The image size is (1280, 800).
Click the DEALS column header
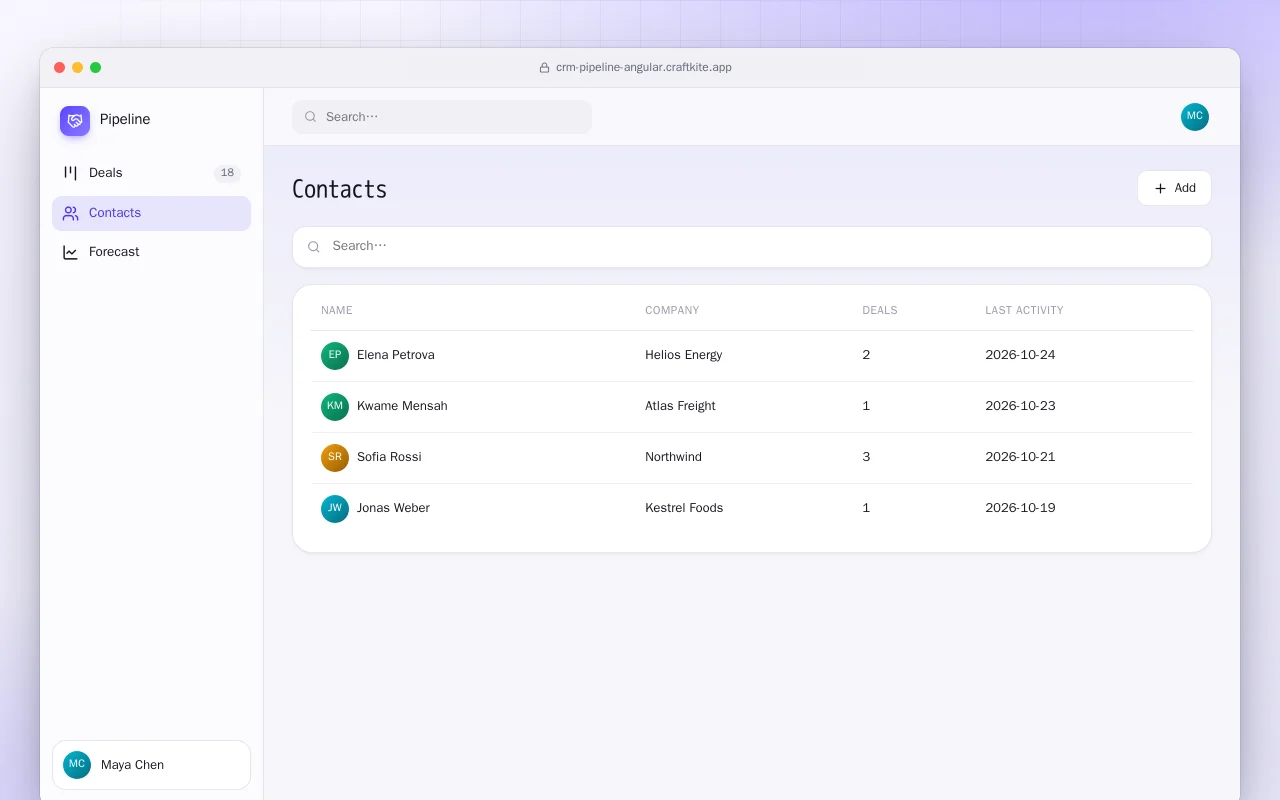[880, 310]
